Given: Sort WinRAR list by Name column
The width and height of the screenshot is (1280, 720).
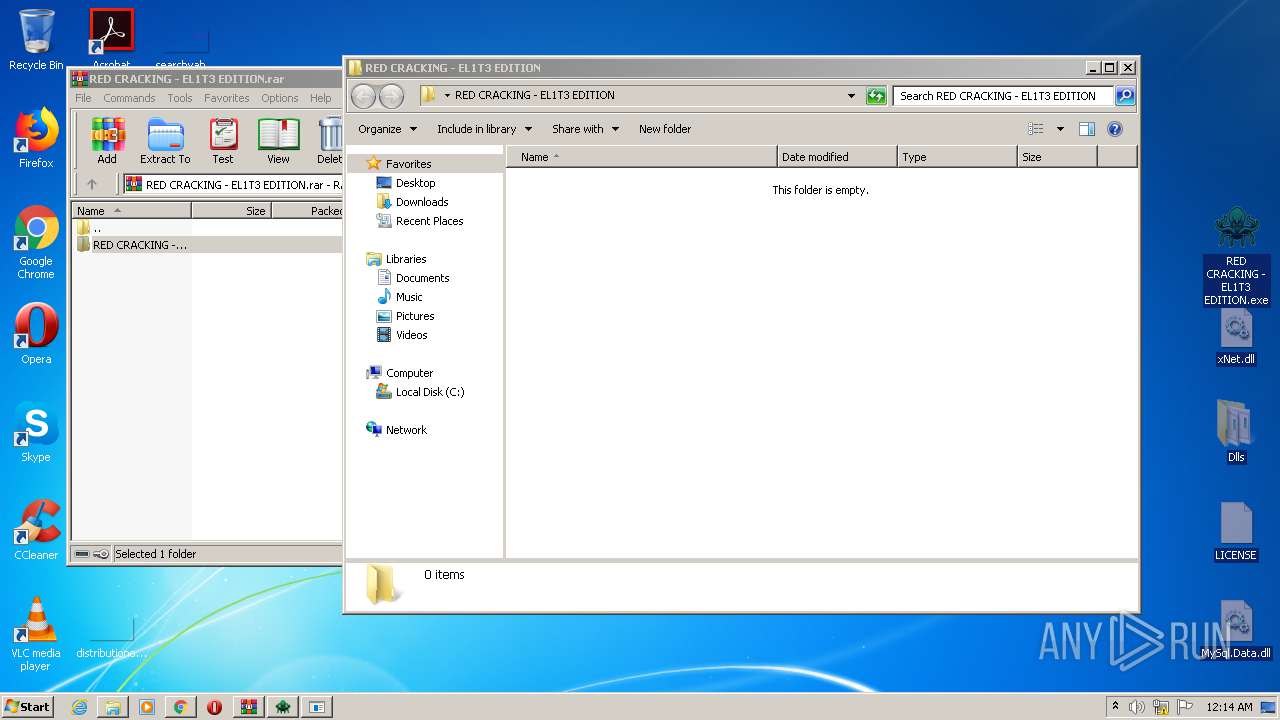Looking at the screenshot, I should tap(131, 210).
